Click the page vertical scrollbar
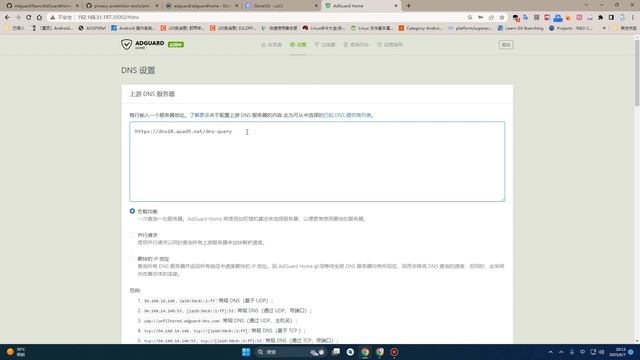 click(637, 73)
